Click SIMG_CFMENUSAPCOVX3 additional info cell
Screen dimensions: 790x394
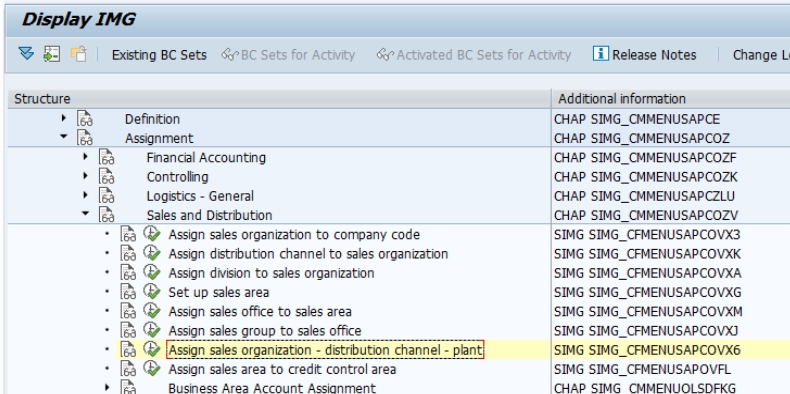tap(647, 235)
